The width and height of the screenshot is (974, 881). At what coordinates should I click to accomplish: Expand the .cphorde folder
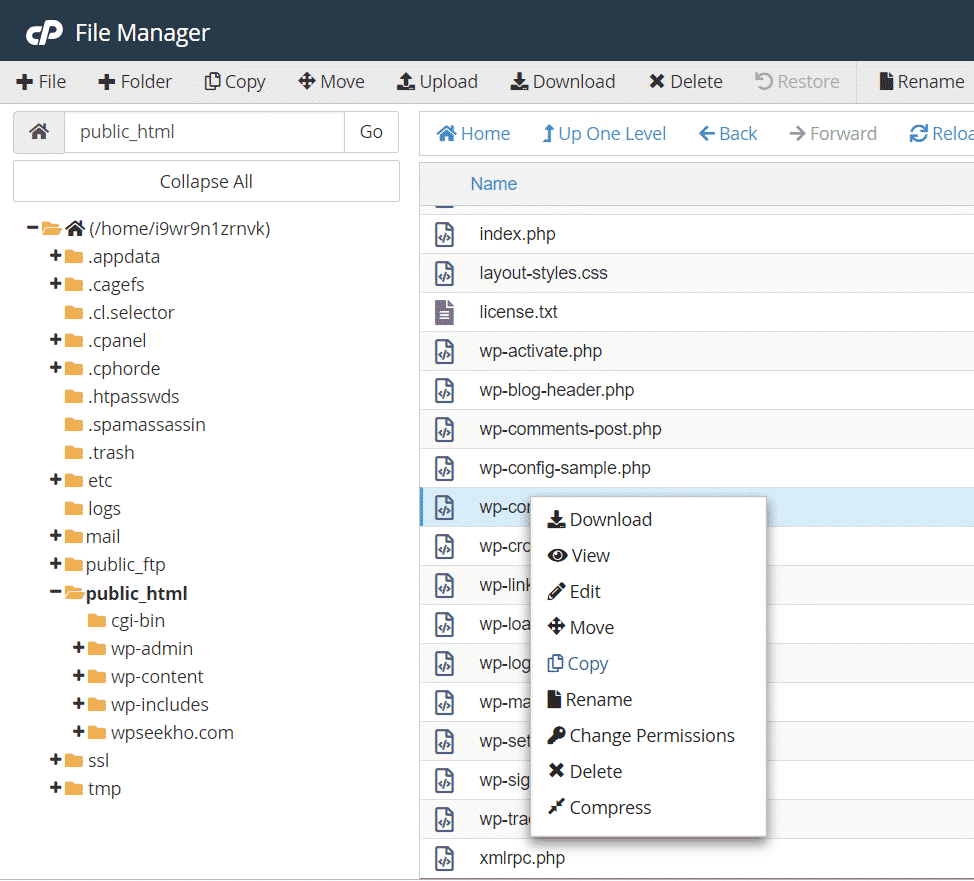55,368
